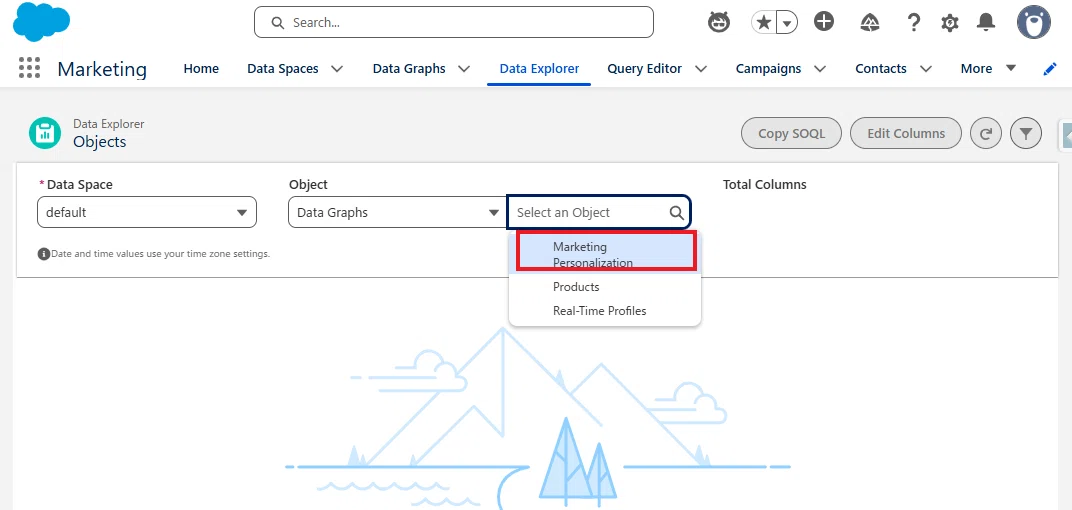Expand the Contacts tab chevron
Image resolution: width=1072 pixels, height=510 pixels.
[x=926, y=68]
